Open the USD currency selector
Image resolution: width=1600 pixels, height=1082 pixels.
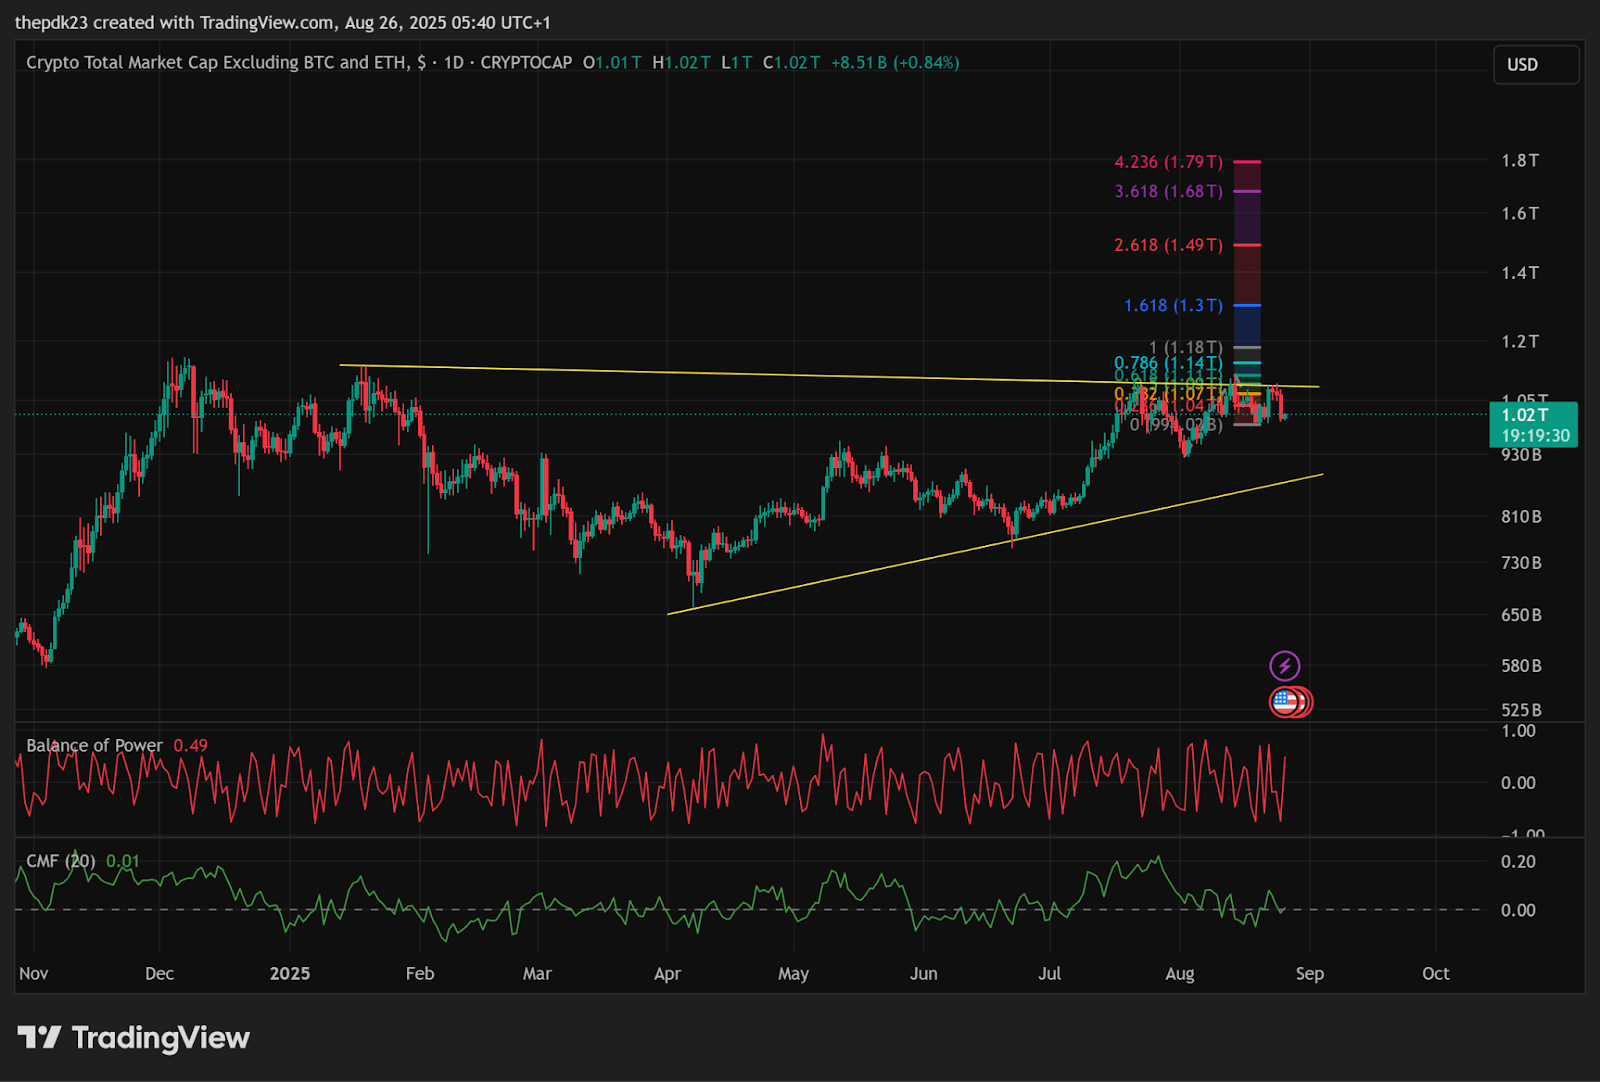click(x=1535, y=65)
